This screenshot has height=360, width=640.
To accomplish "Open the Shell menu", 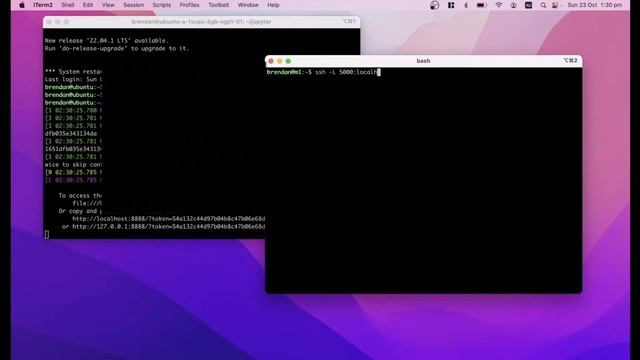I will [x=68, y=5].
